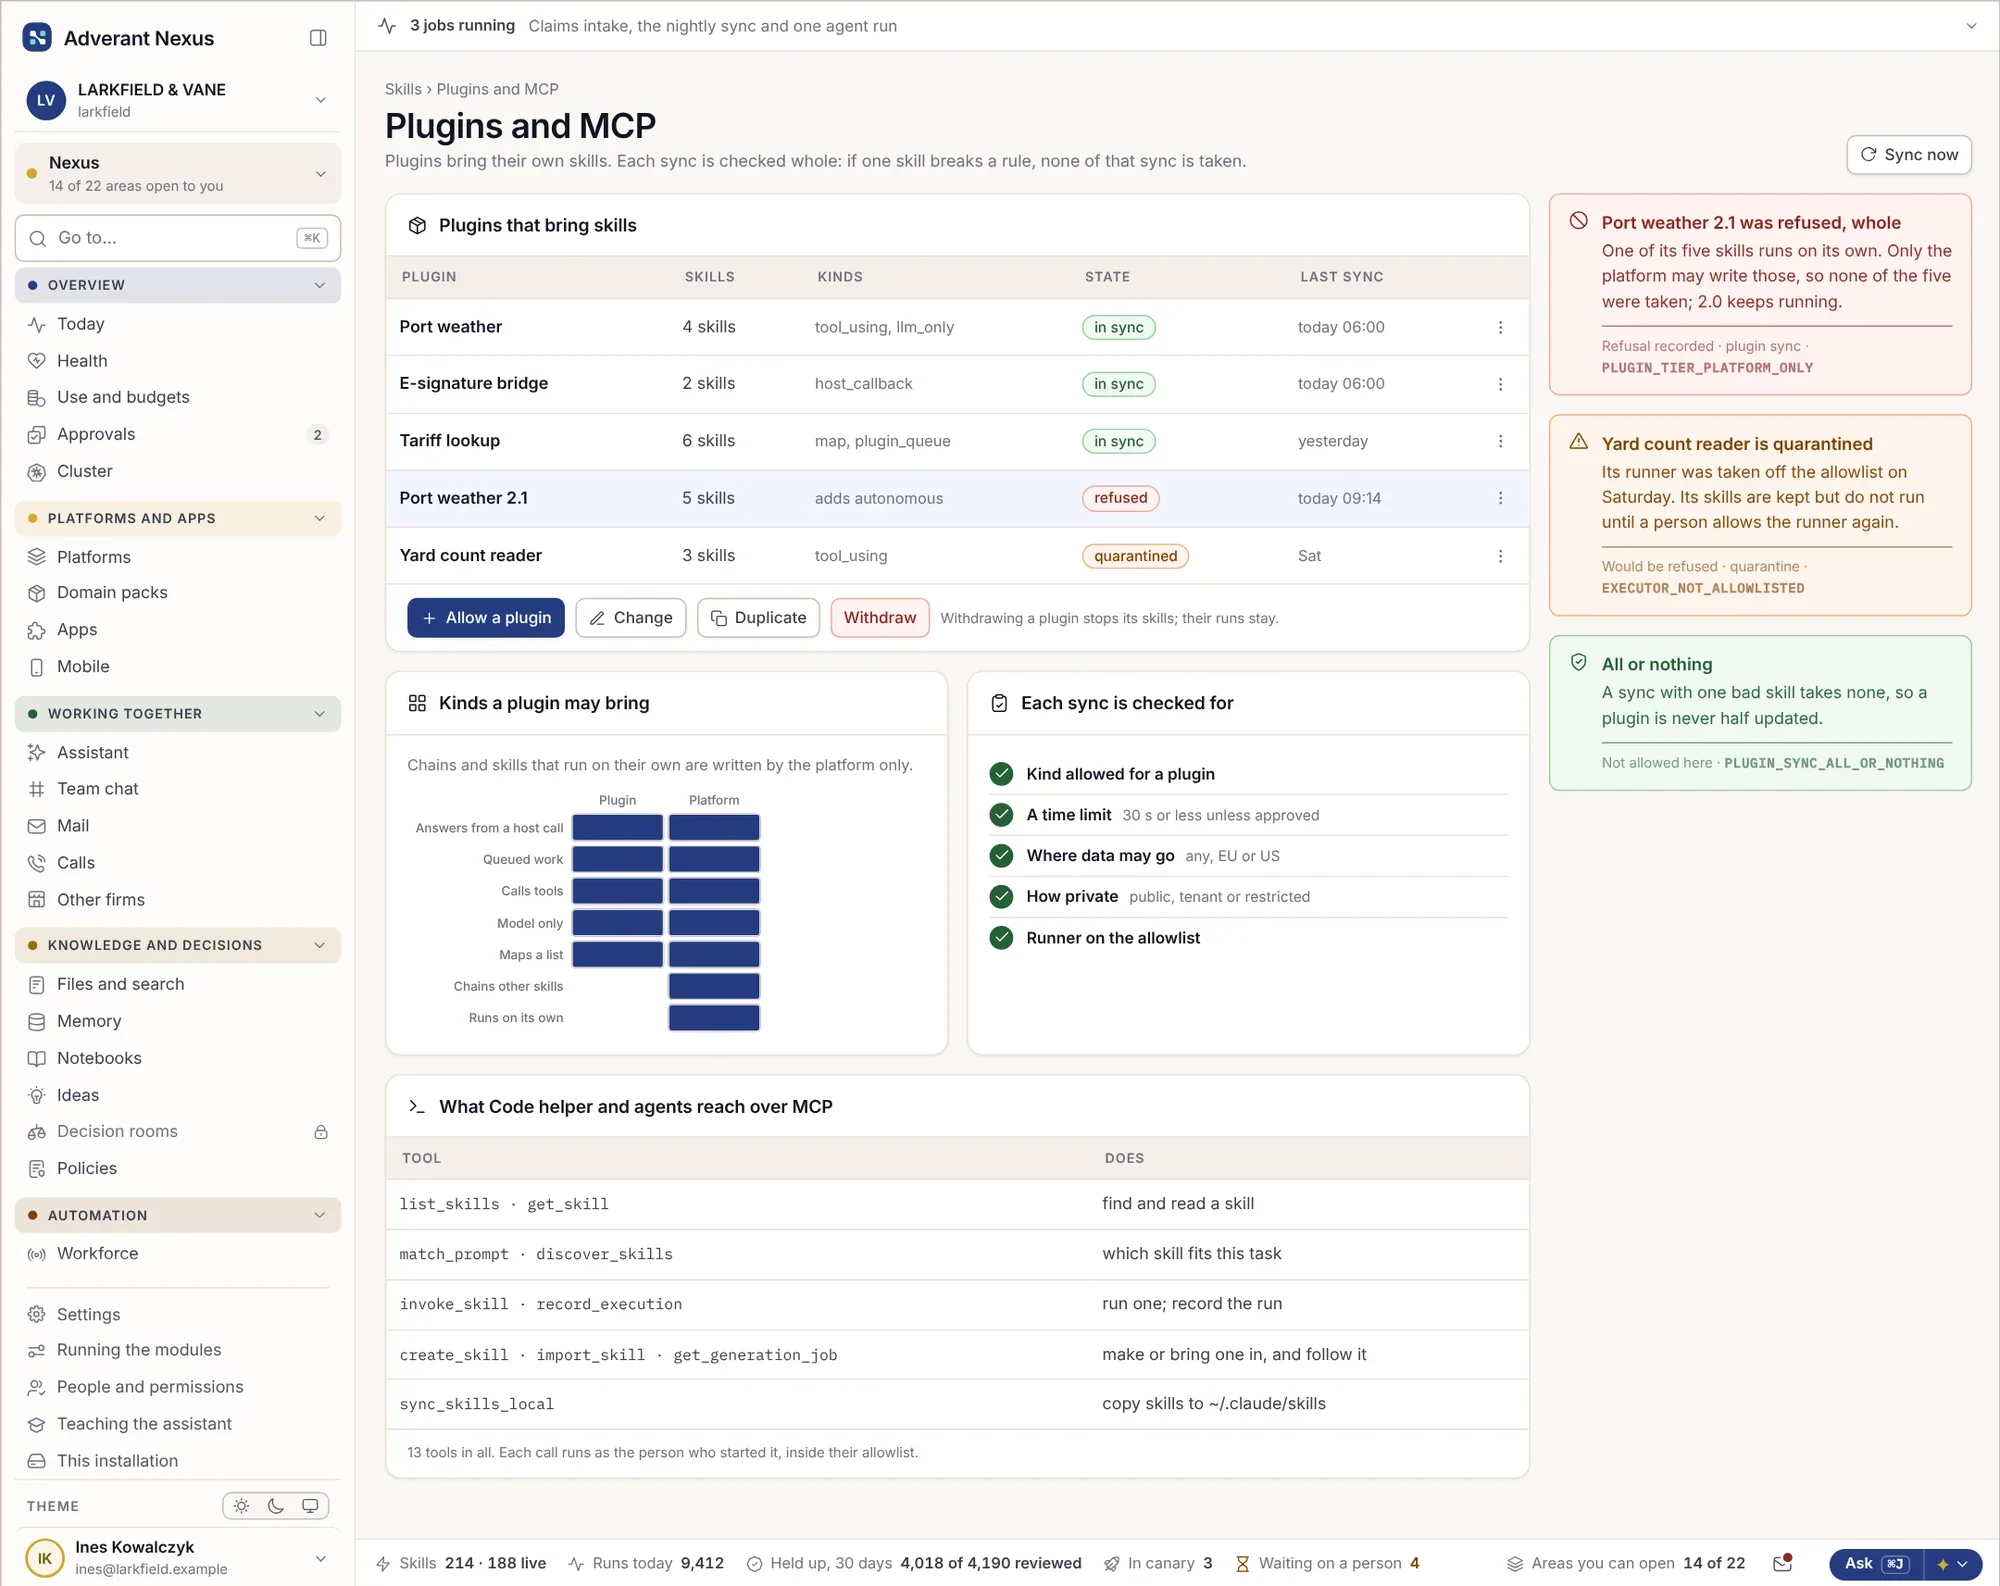The width and height of the screenshot is (2000, 1586).
Task: Collapse the OVERVIEW section
Action: (x=178, y=285)
